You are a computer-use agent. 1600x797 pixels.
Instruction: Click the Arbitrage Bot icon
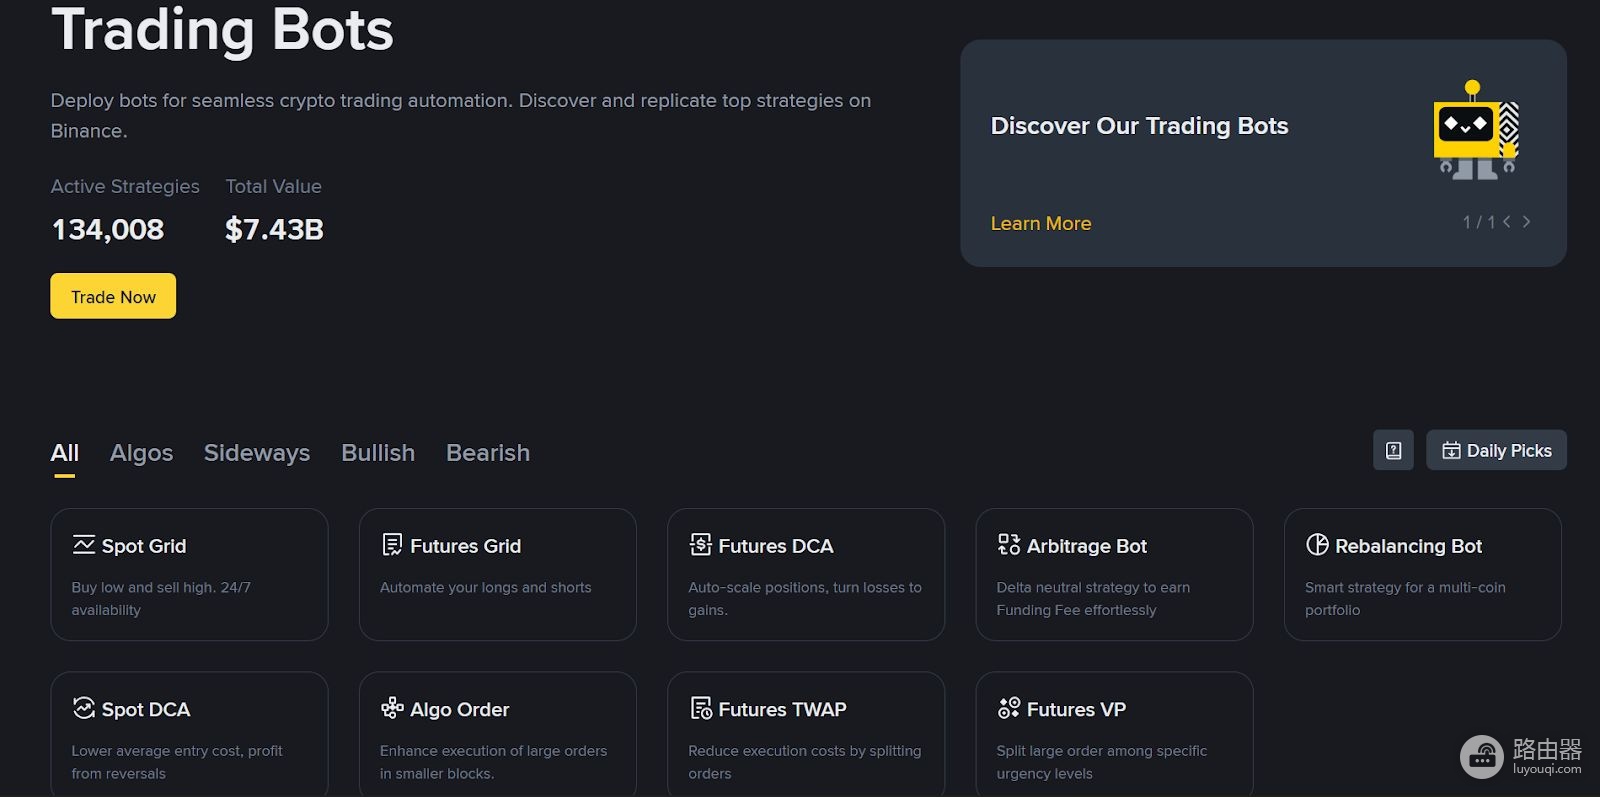(x=1009, y=545)
